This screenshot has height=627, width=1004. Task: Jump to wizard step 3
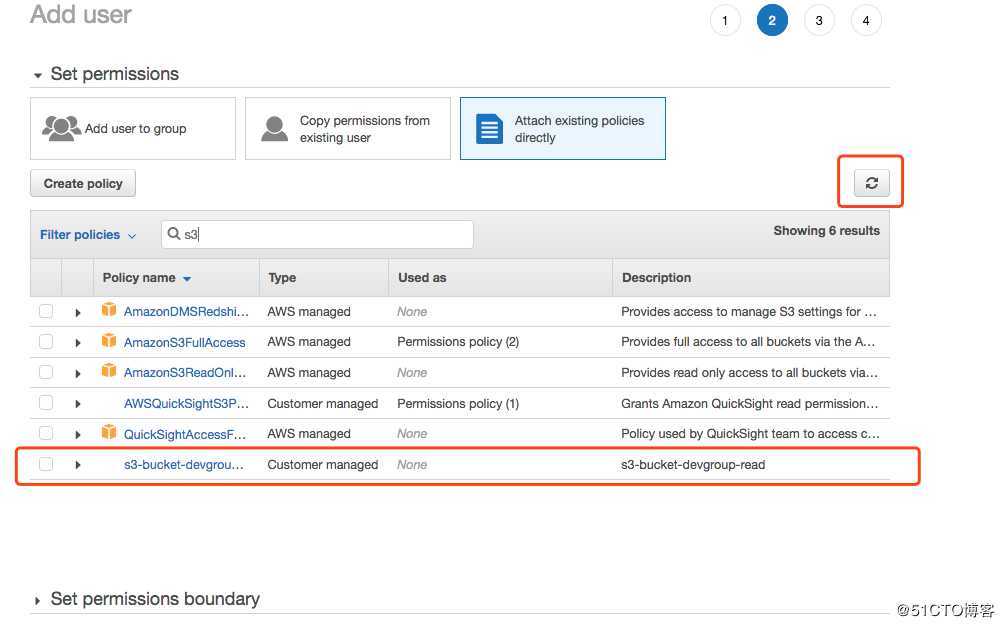(818, 20)
